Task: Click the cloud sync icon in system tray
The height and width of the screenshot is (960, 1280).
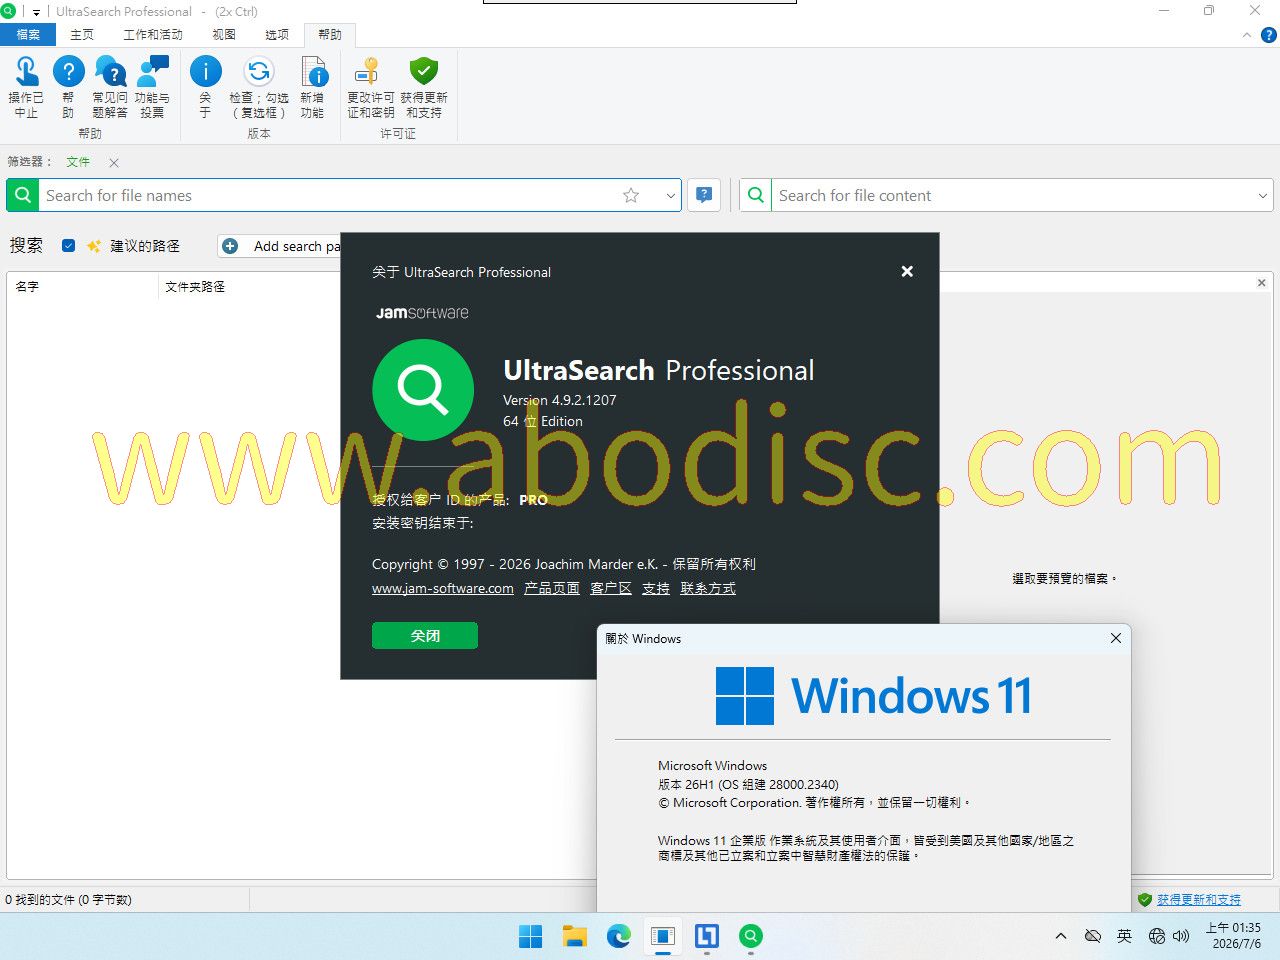Action: tap(1093, 936)
